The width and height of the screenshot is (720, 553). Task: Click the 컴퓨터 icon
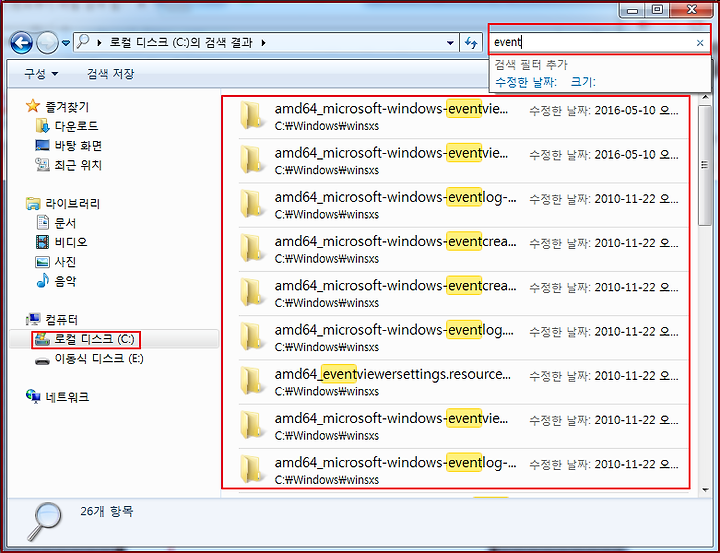coord(33,319)
